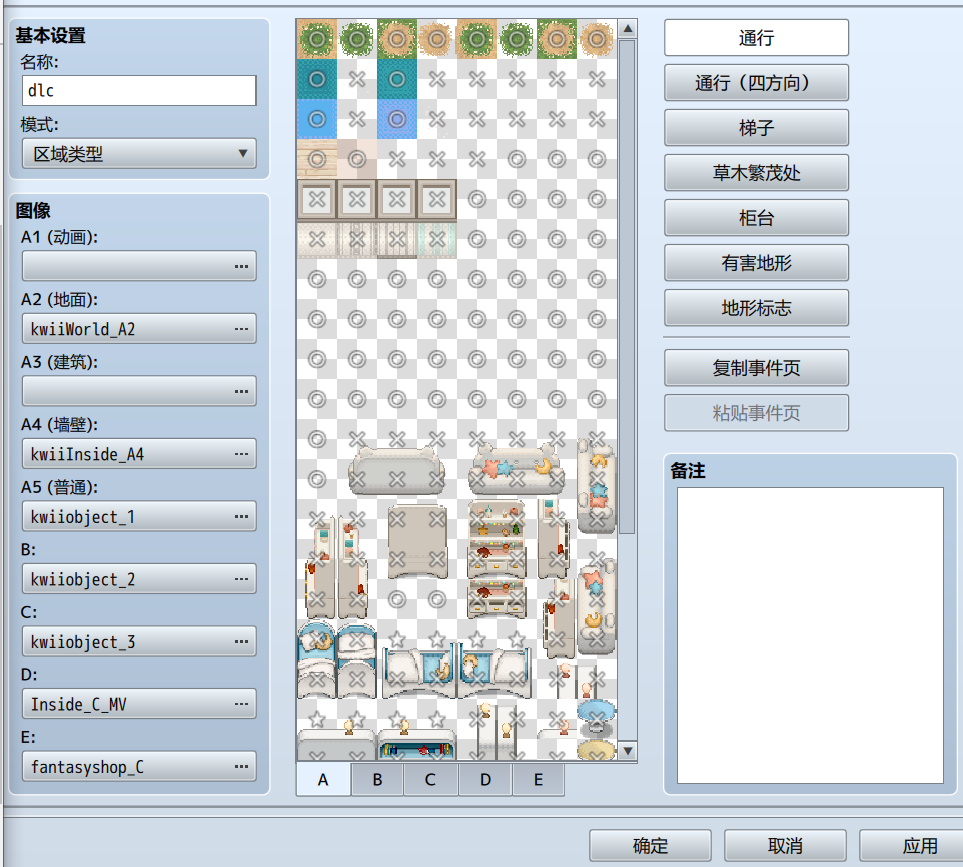Toggle passage on pink-beige floor tile
Viewport: 963px width, 867px height.
(357, 159)
